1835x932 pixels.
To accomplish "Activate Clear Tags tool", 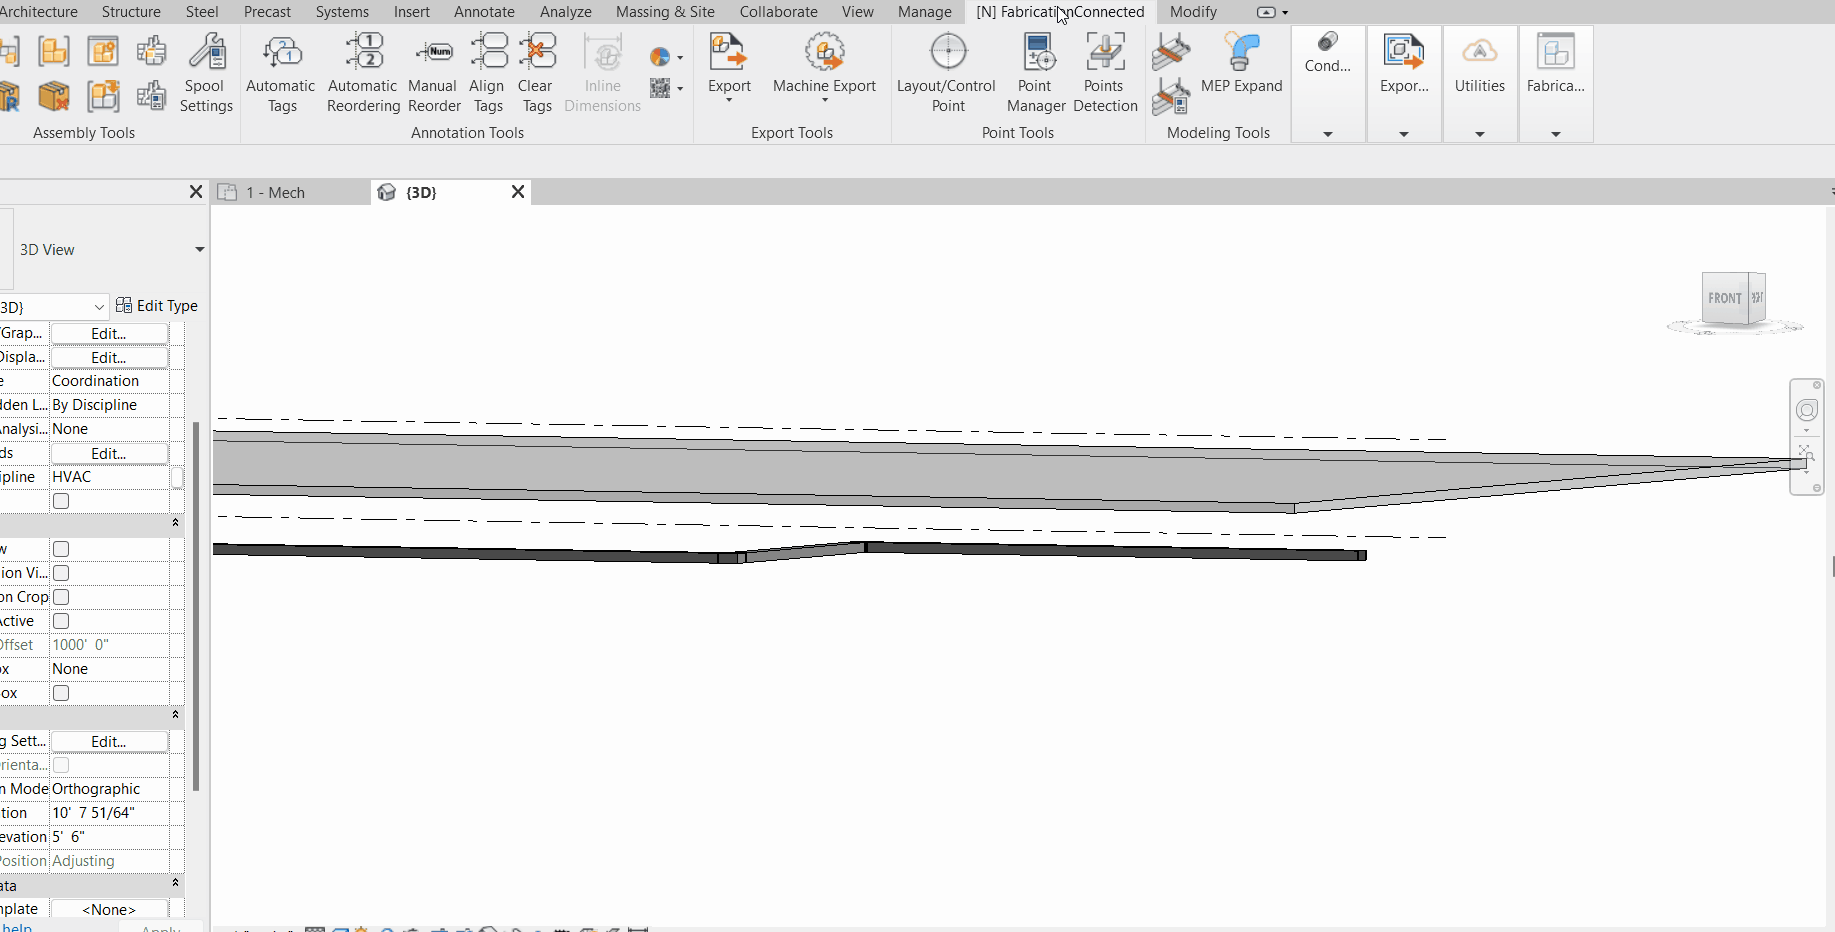I will click(537, 72).
